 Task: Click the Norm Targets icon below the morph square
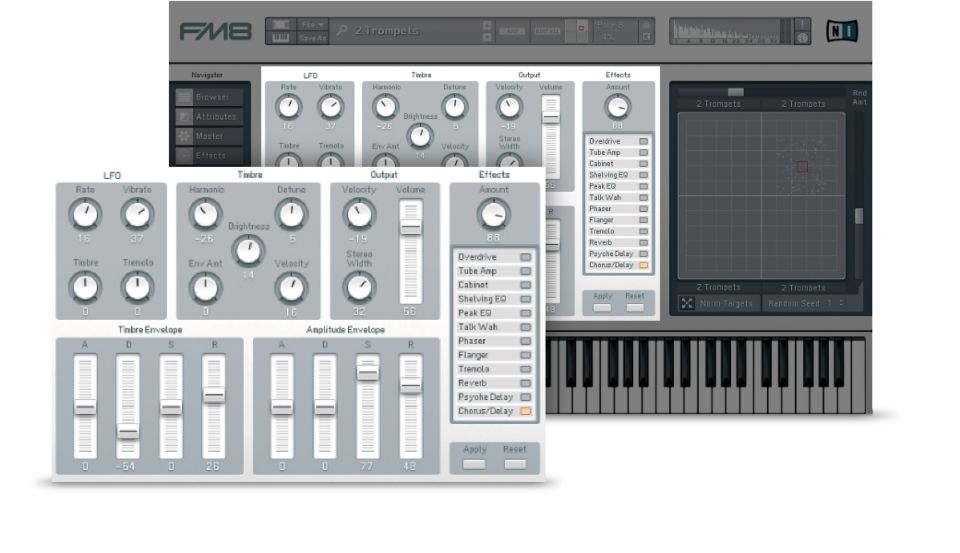point(687,303)
